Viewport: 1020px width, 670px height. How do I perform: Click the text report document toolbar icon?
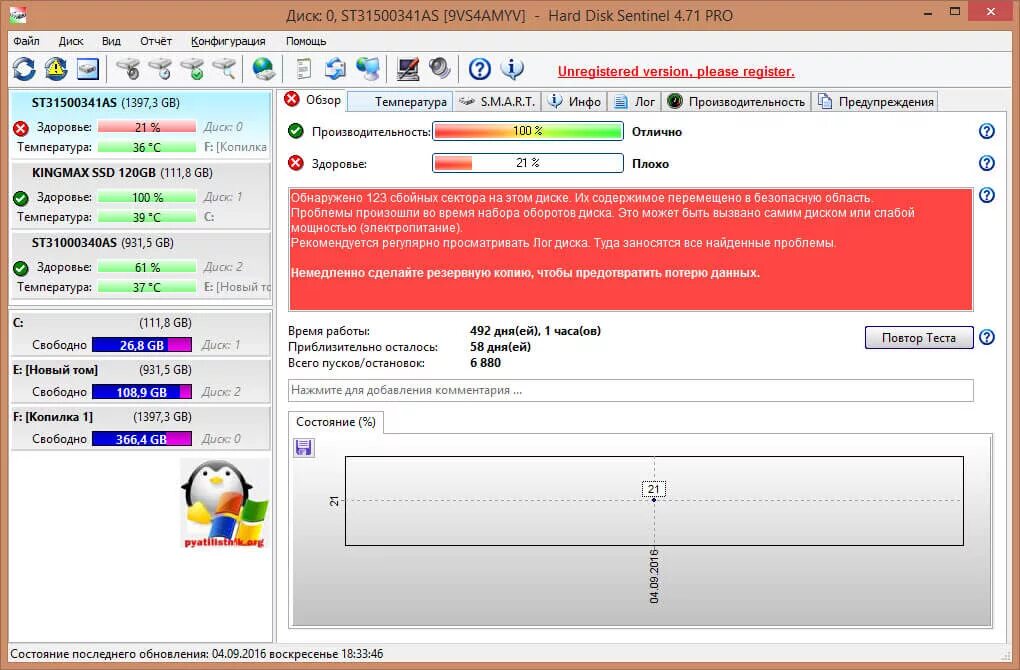coord(303,69)
